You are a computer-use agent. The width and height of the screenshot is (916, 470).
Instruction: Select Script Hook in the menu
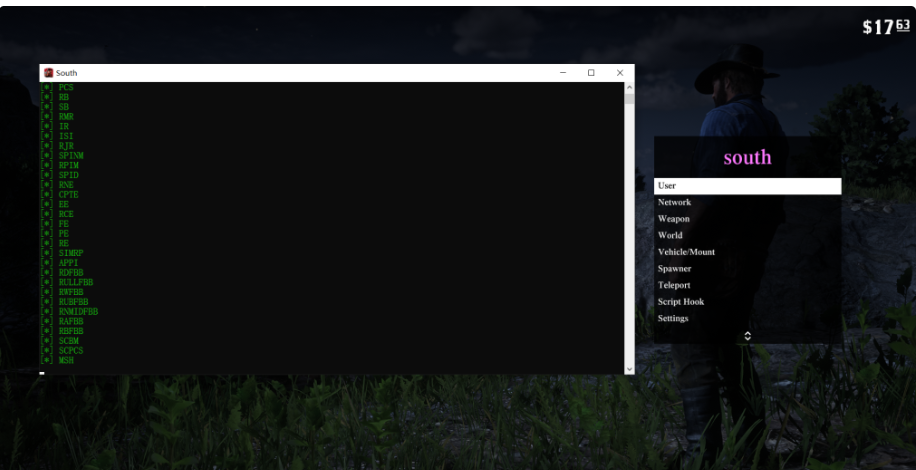pos(747,302)
